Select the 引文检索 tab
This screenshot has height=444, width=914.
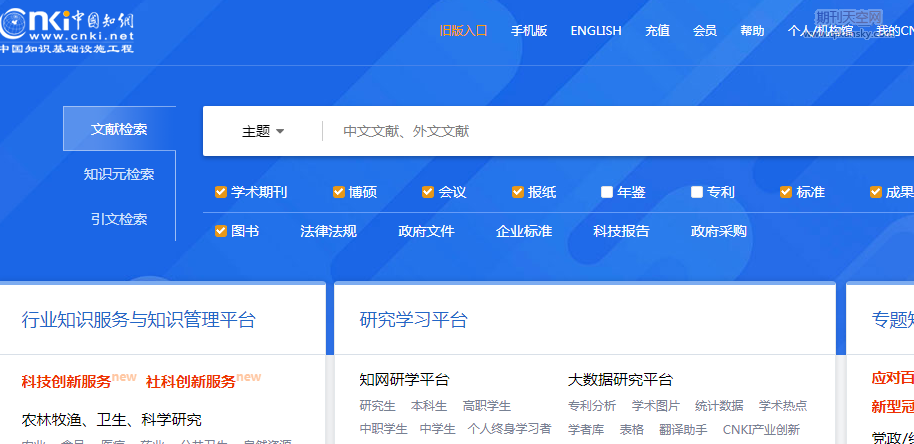pyautogui.click(x=119, y=219)
